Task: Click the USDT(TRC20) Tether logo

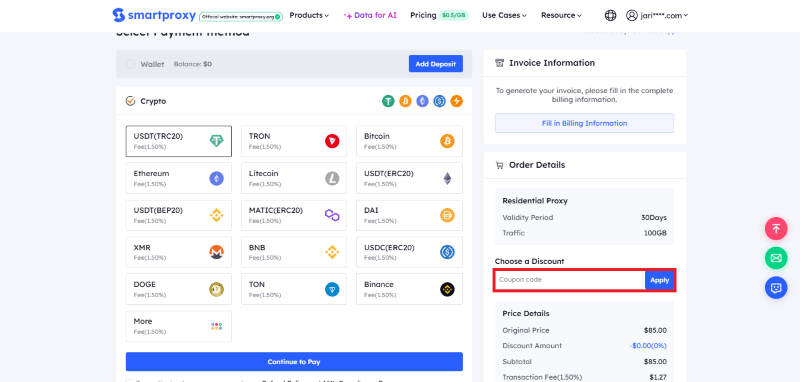Action: point(217,141)
